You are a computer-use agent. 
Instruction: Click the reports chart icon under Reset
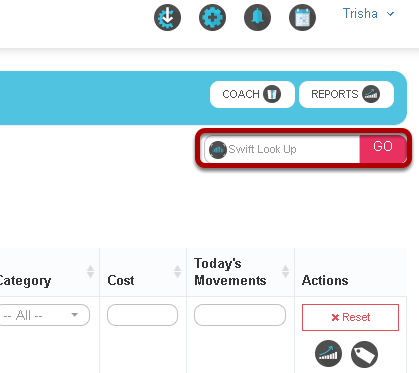(328, 354)
